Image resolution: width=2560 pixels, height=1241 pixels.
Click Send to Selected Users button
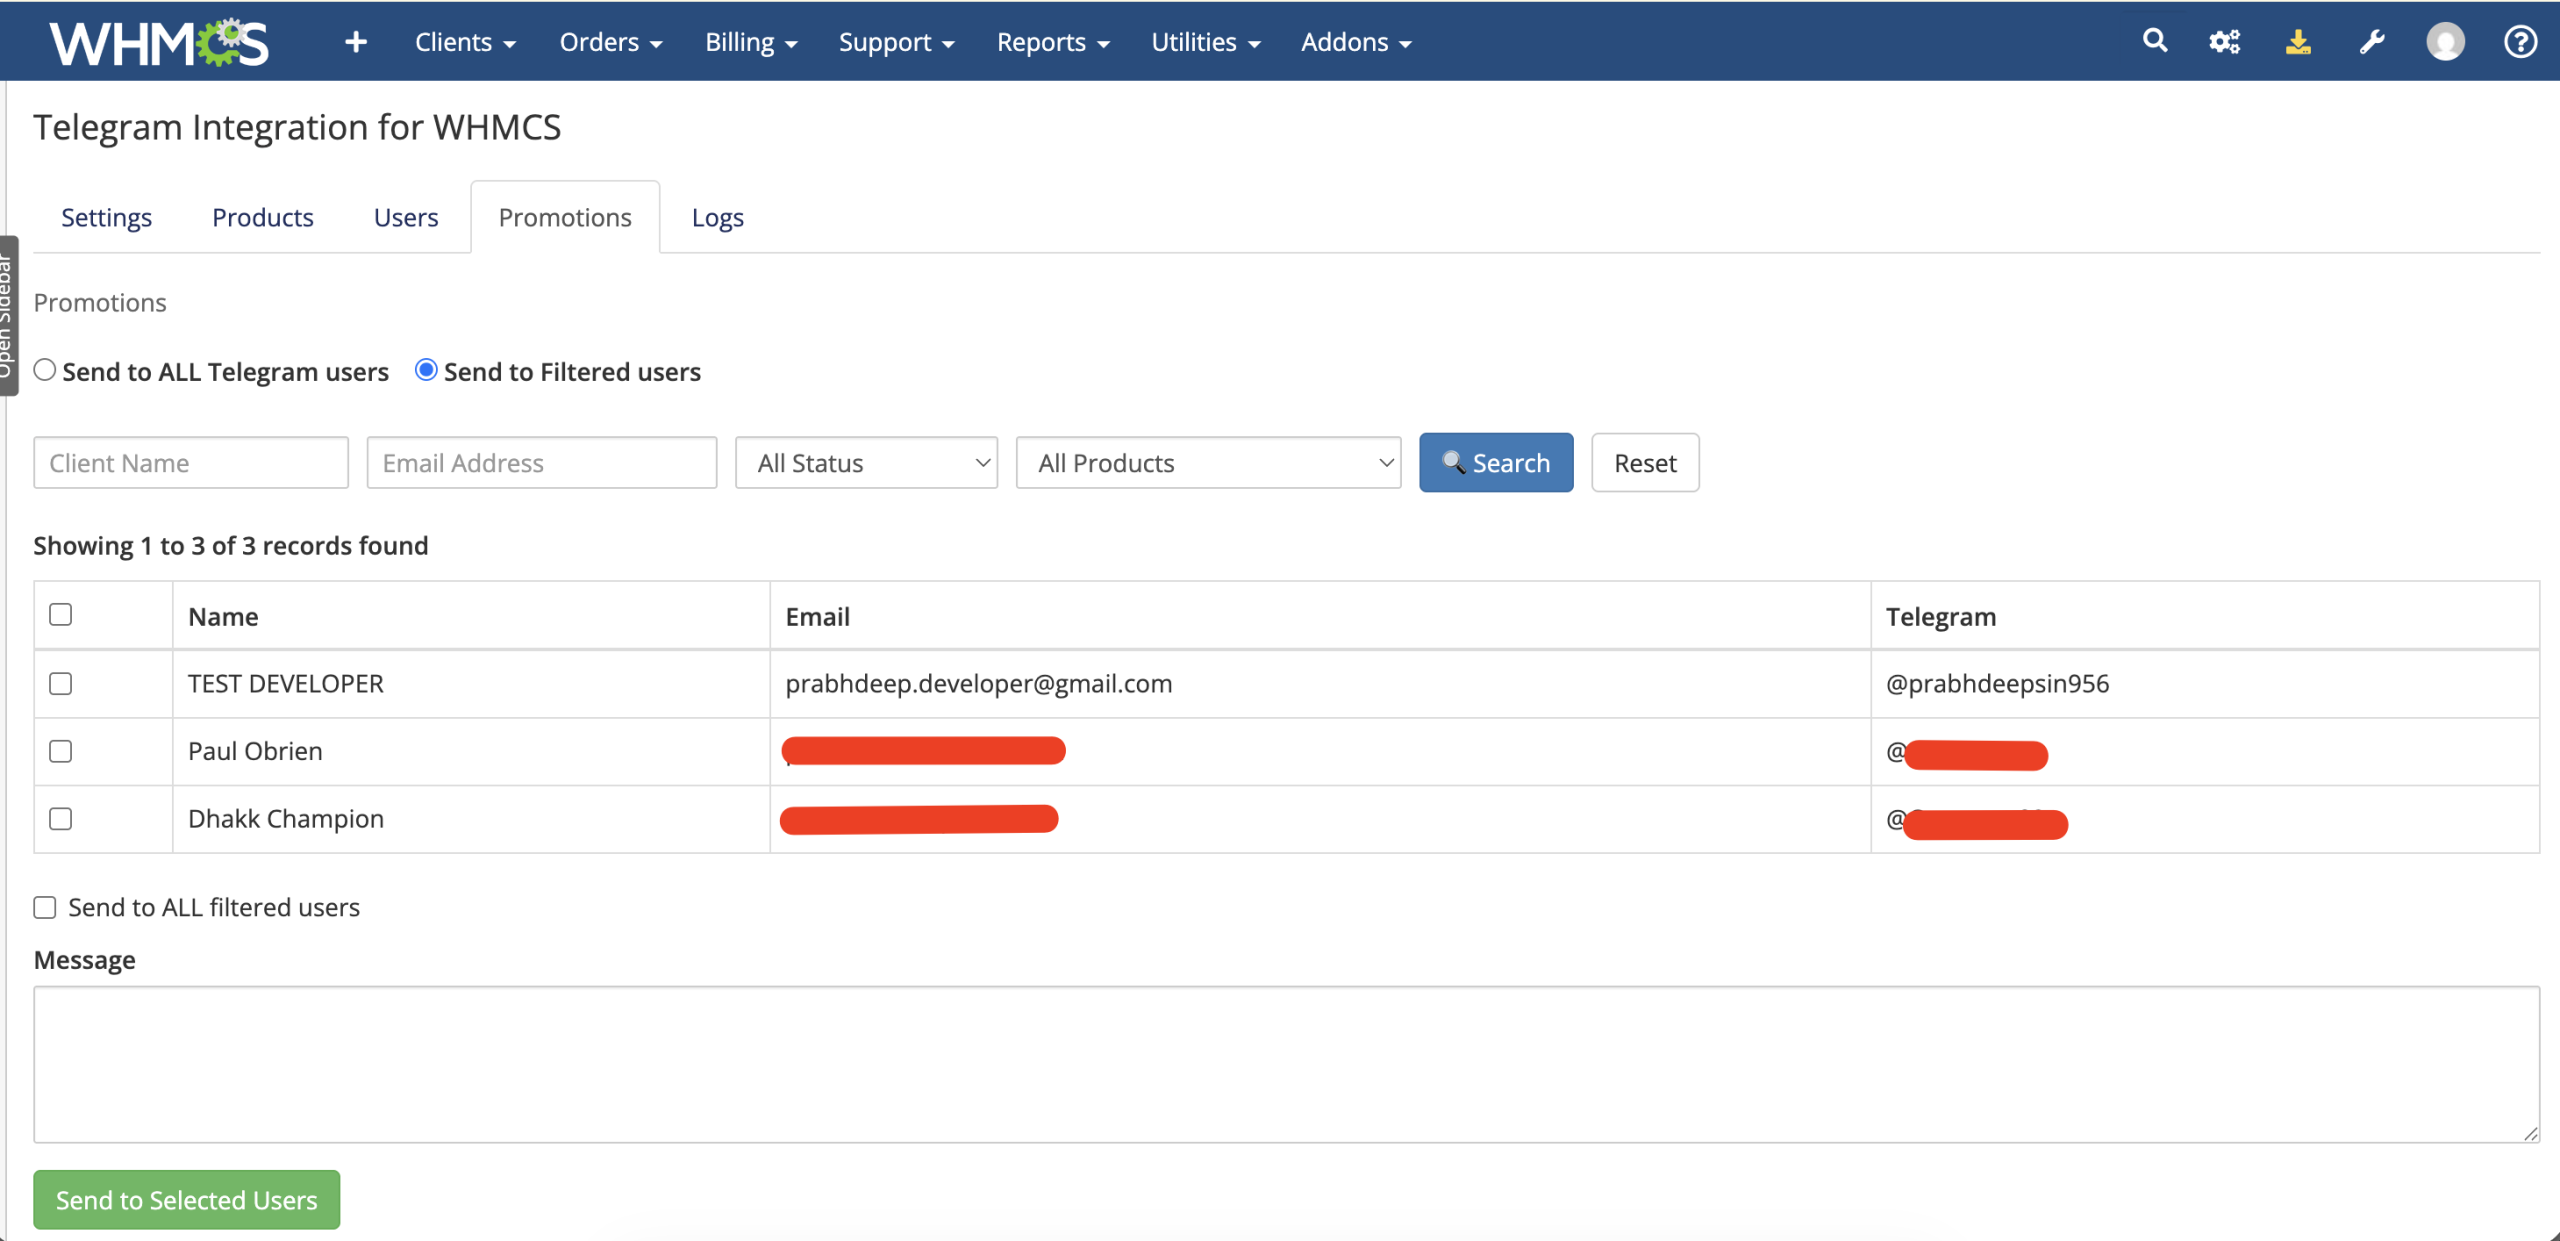tap(186, 1199)
